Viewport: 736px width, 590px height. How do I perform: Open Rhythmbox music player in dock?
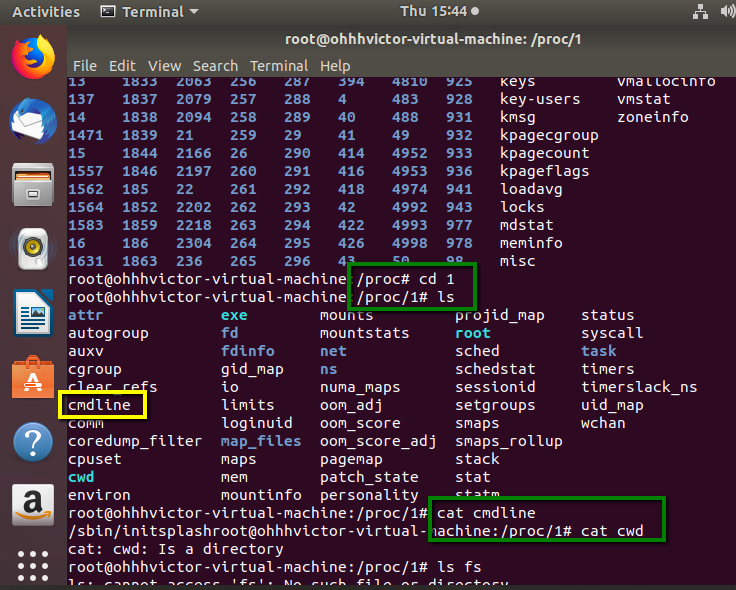[x=33, y=248]
